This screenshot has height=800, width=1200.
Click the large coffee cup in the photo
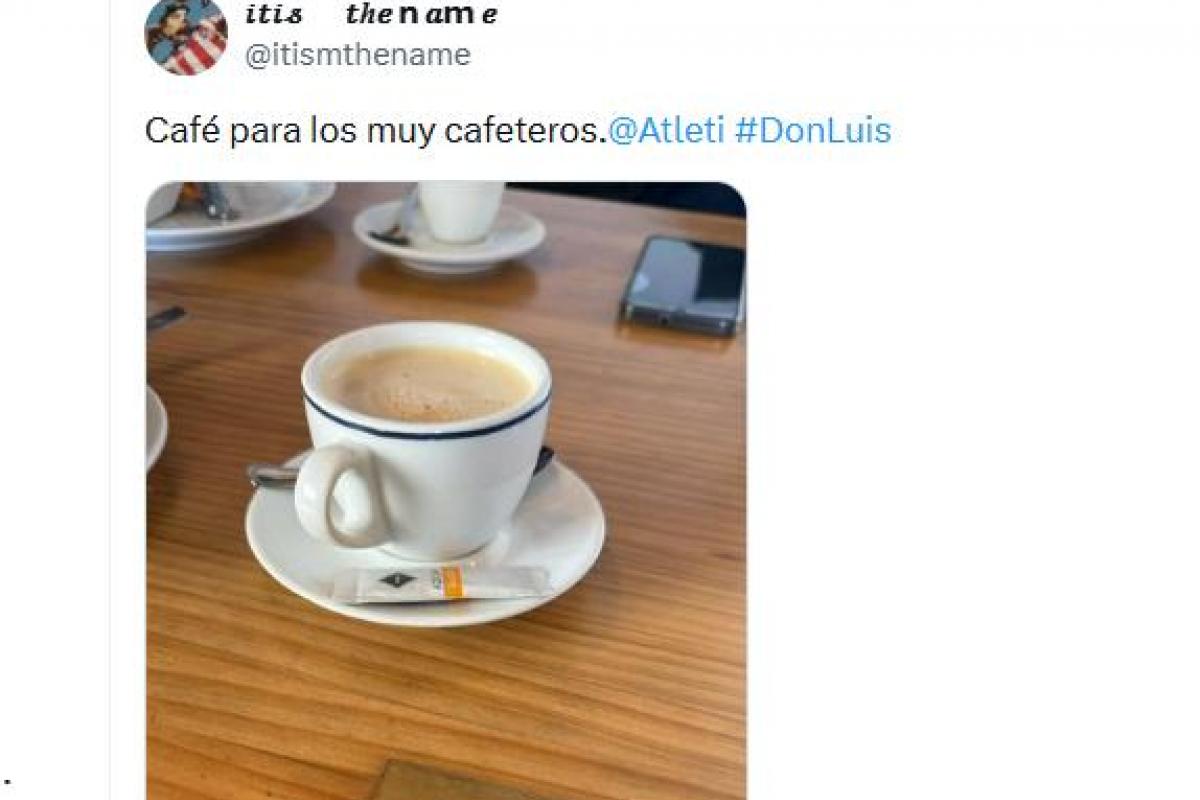click(425, 440)
